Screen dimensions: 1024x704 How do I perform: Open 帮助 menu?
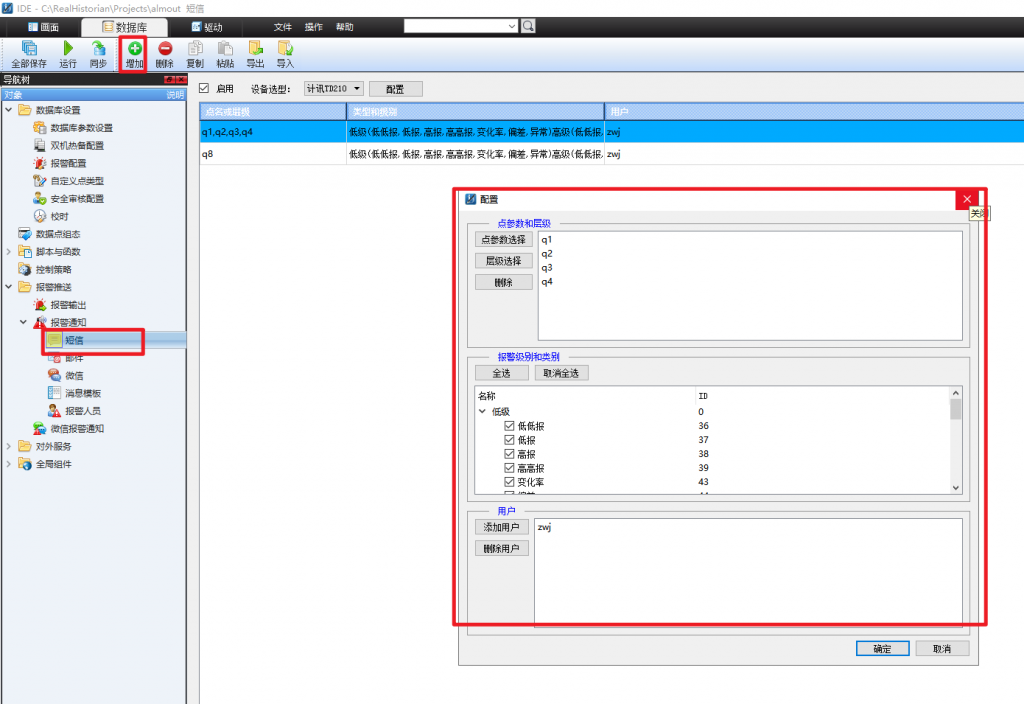(344, 27)
